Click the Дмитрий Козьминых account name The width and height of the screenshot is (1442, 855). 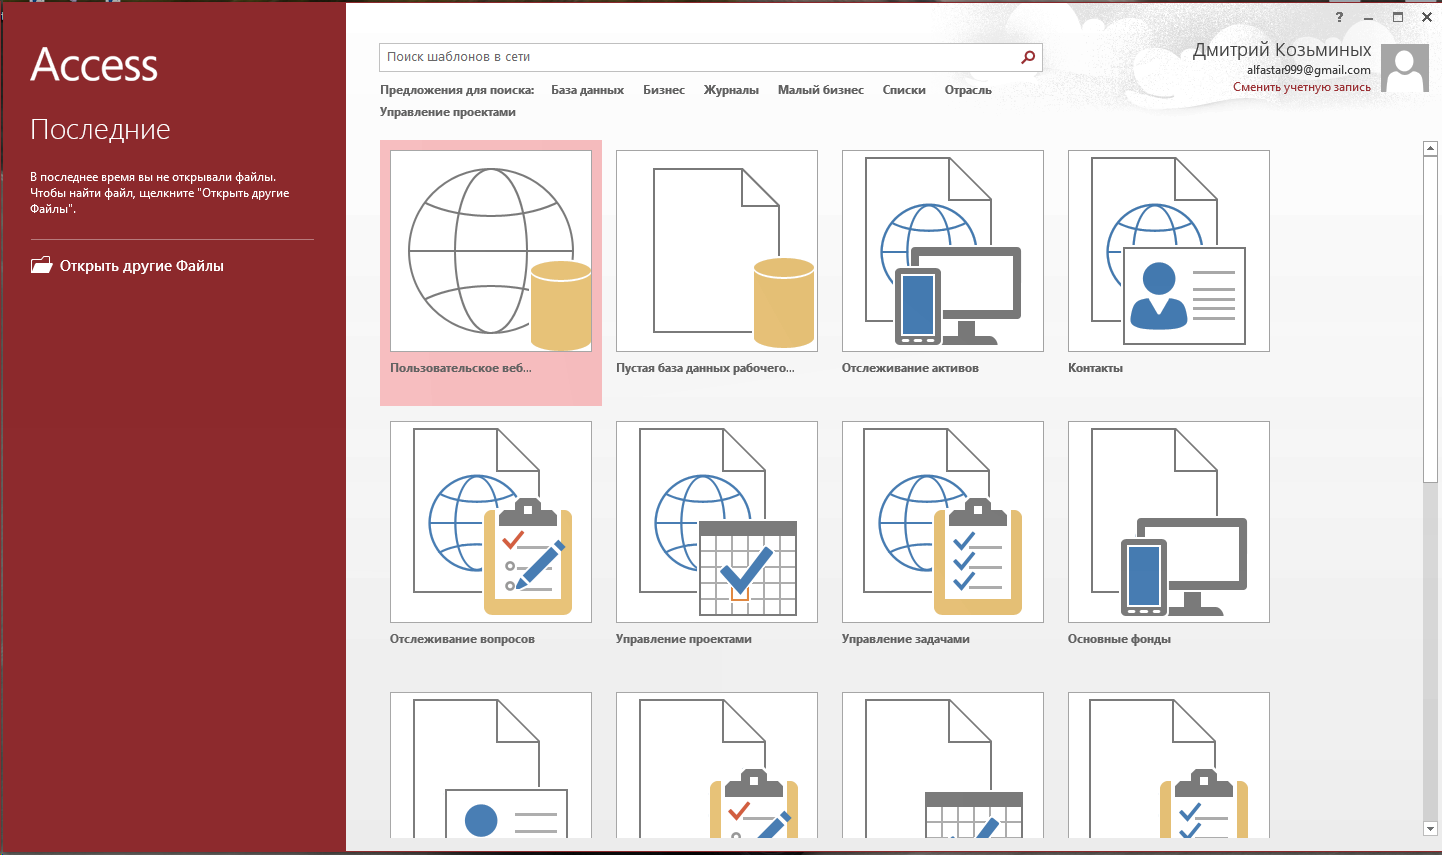pyautogui.click(x=1282, y=50)
